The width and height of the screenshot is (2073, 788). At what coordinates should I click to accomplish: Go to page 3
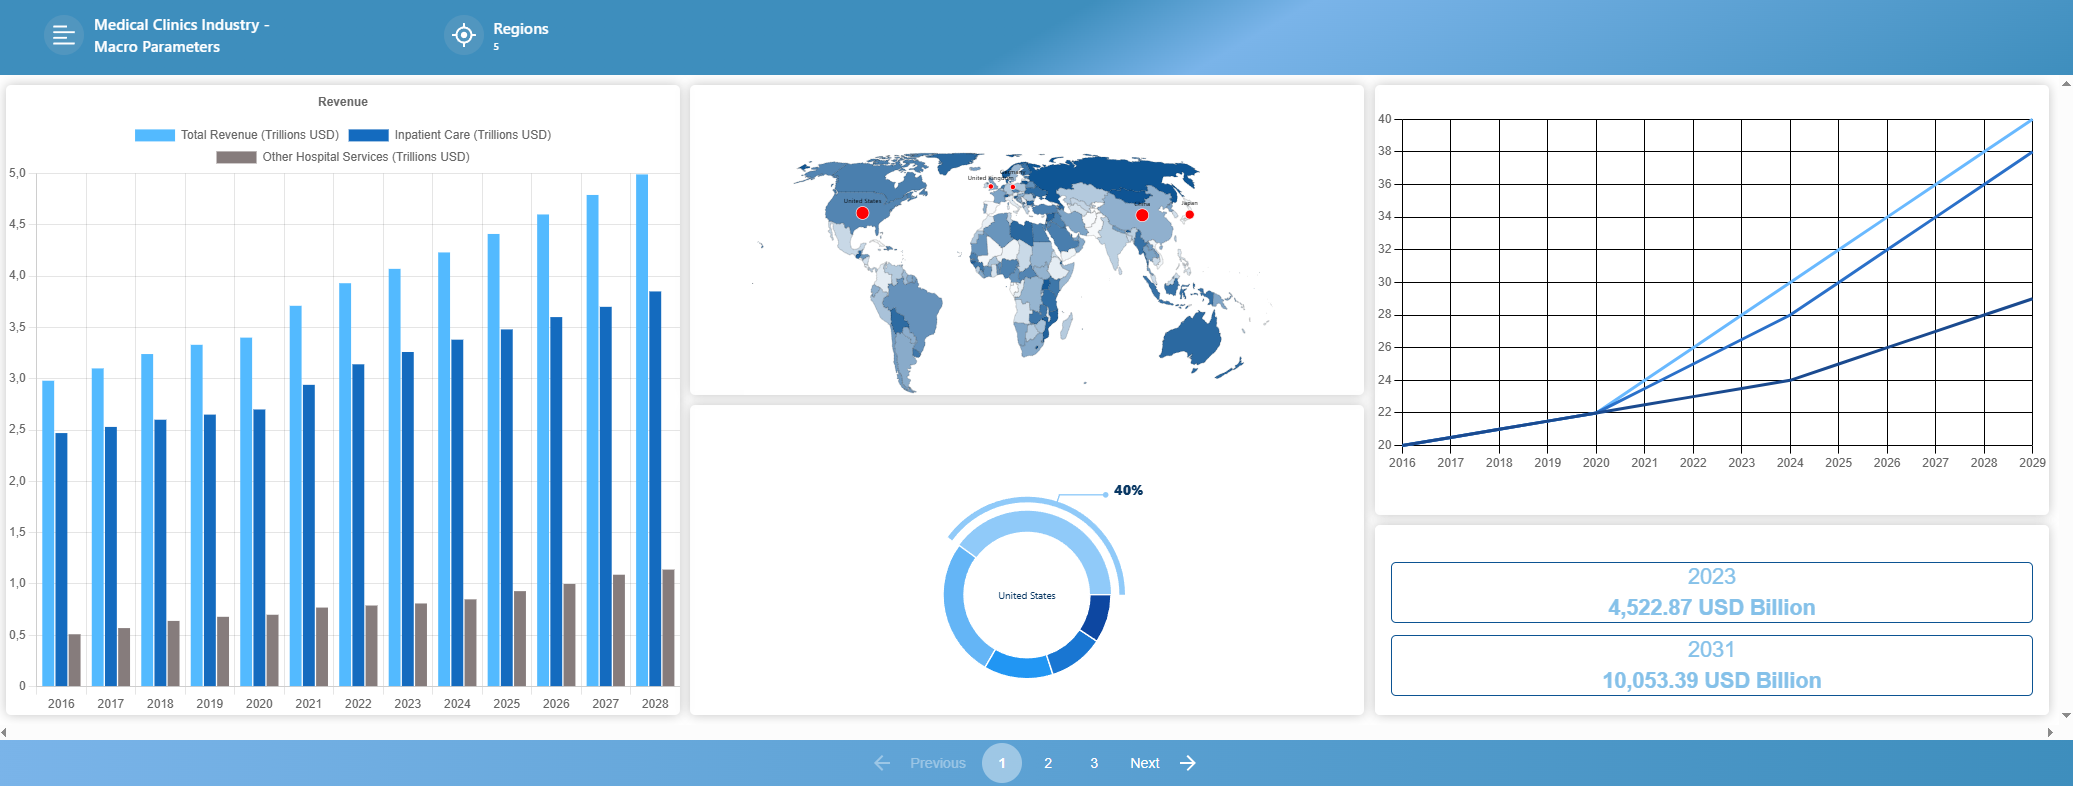click(x=1094, y=763)
